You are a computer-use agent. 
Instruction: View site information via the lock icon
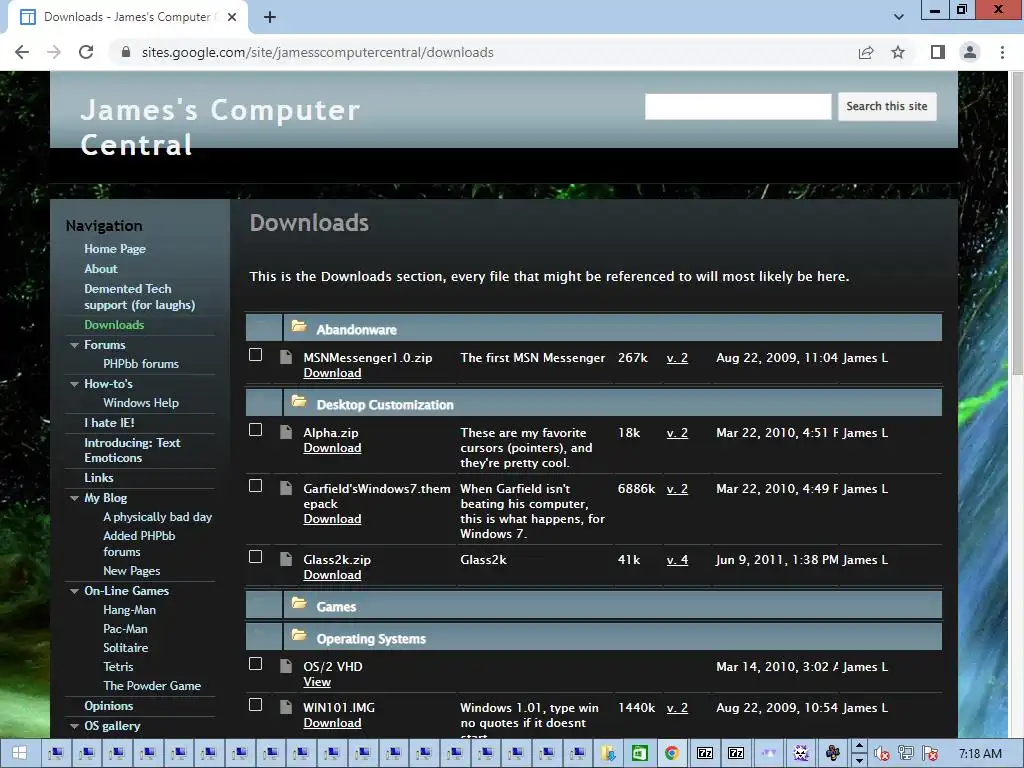126,52
